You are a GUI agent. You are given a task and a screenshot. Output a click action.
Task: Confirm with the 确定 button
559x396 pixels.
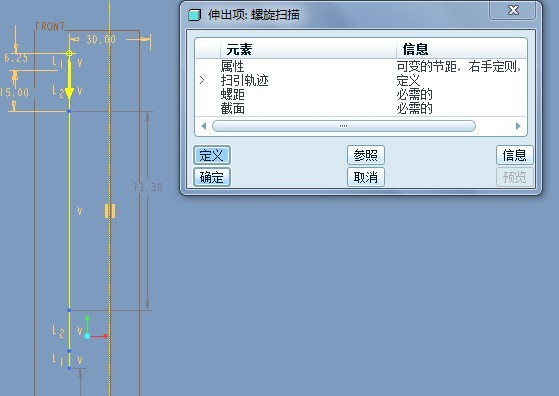click(x=212, y=177)
